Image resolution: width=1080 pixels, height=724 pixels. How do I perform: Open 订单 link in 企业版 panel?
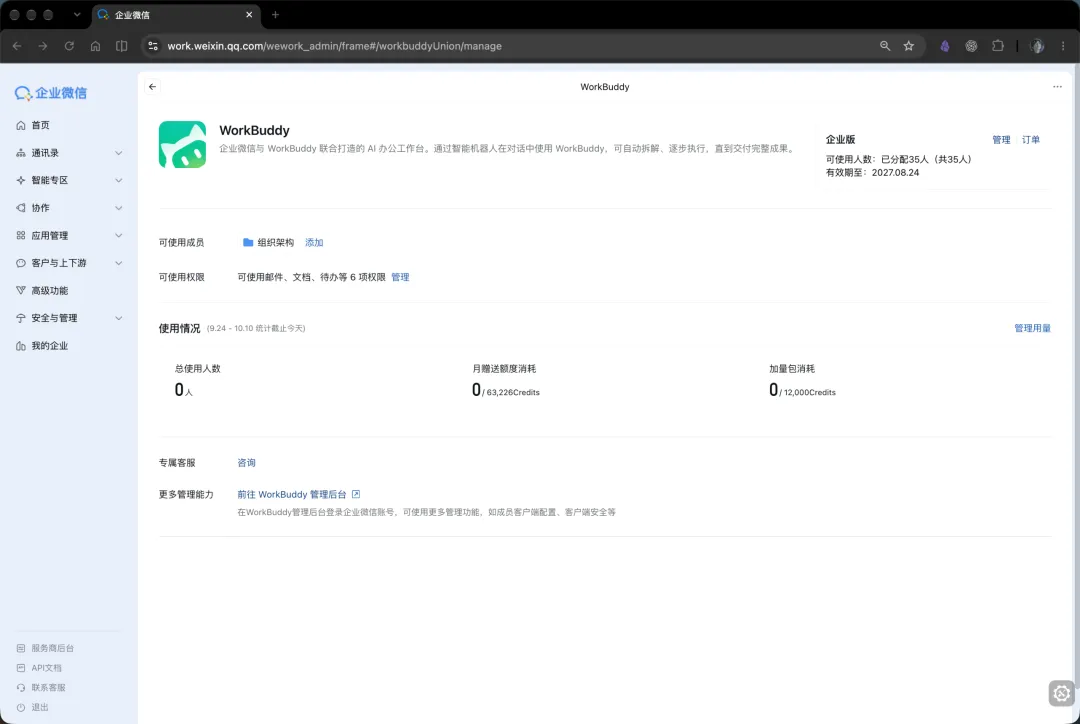tap(1030, 140)
